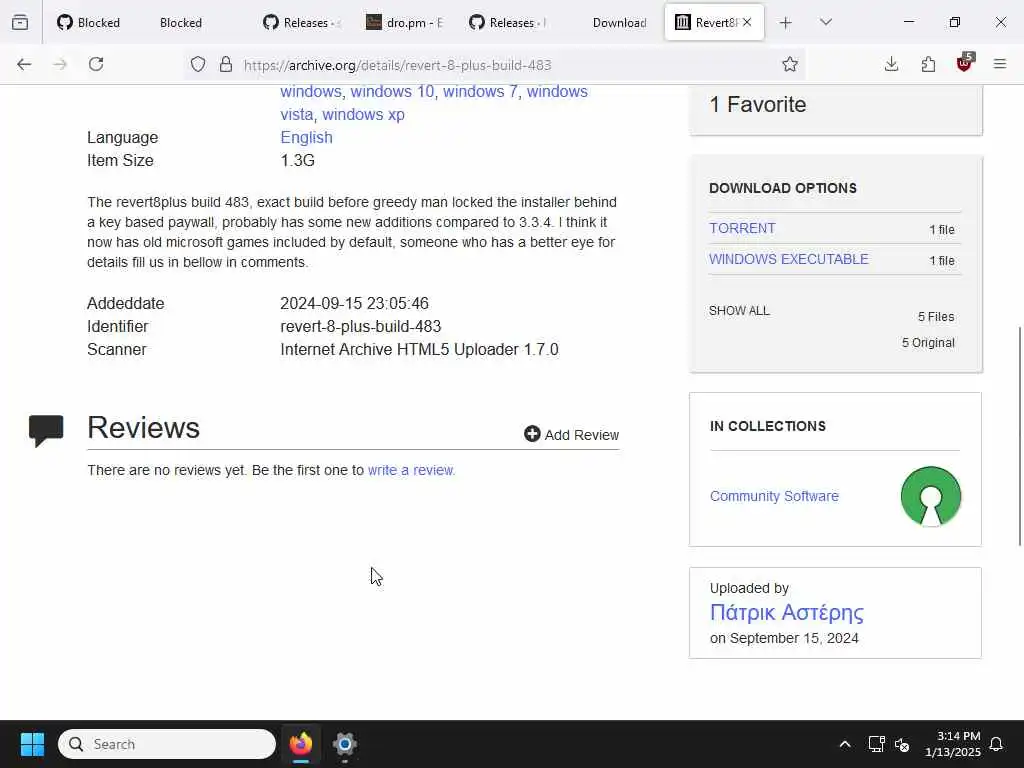Click '1 Favorite' heading
The width and height of the screenshot is (1024, 768).
[x=758, y=104]
